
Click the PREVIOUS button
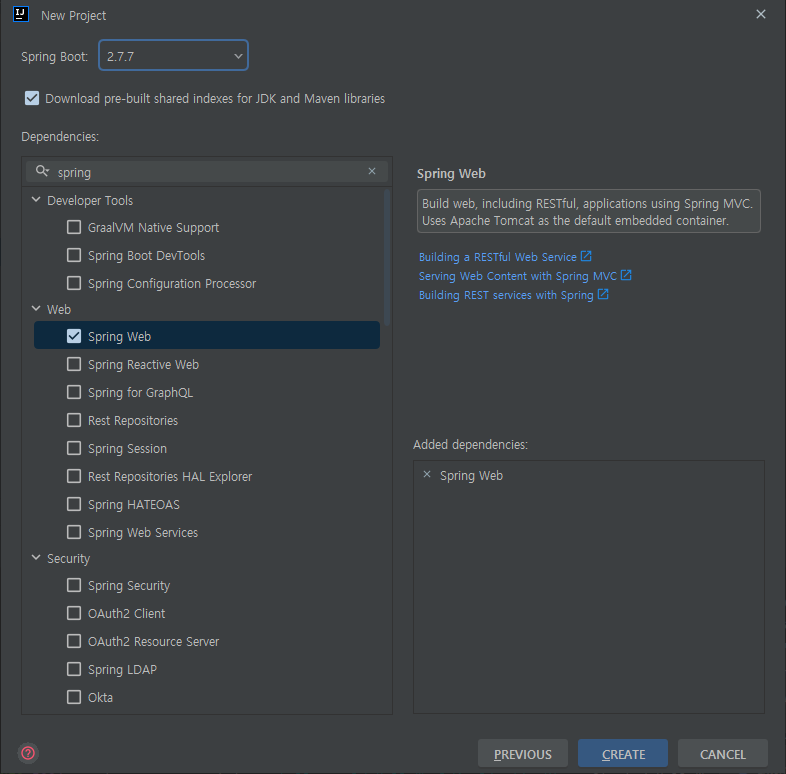pyautogui.click(x=522, y=753)
